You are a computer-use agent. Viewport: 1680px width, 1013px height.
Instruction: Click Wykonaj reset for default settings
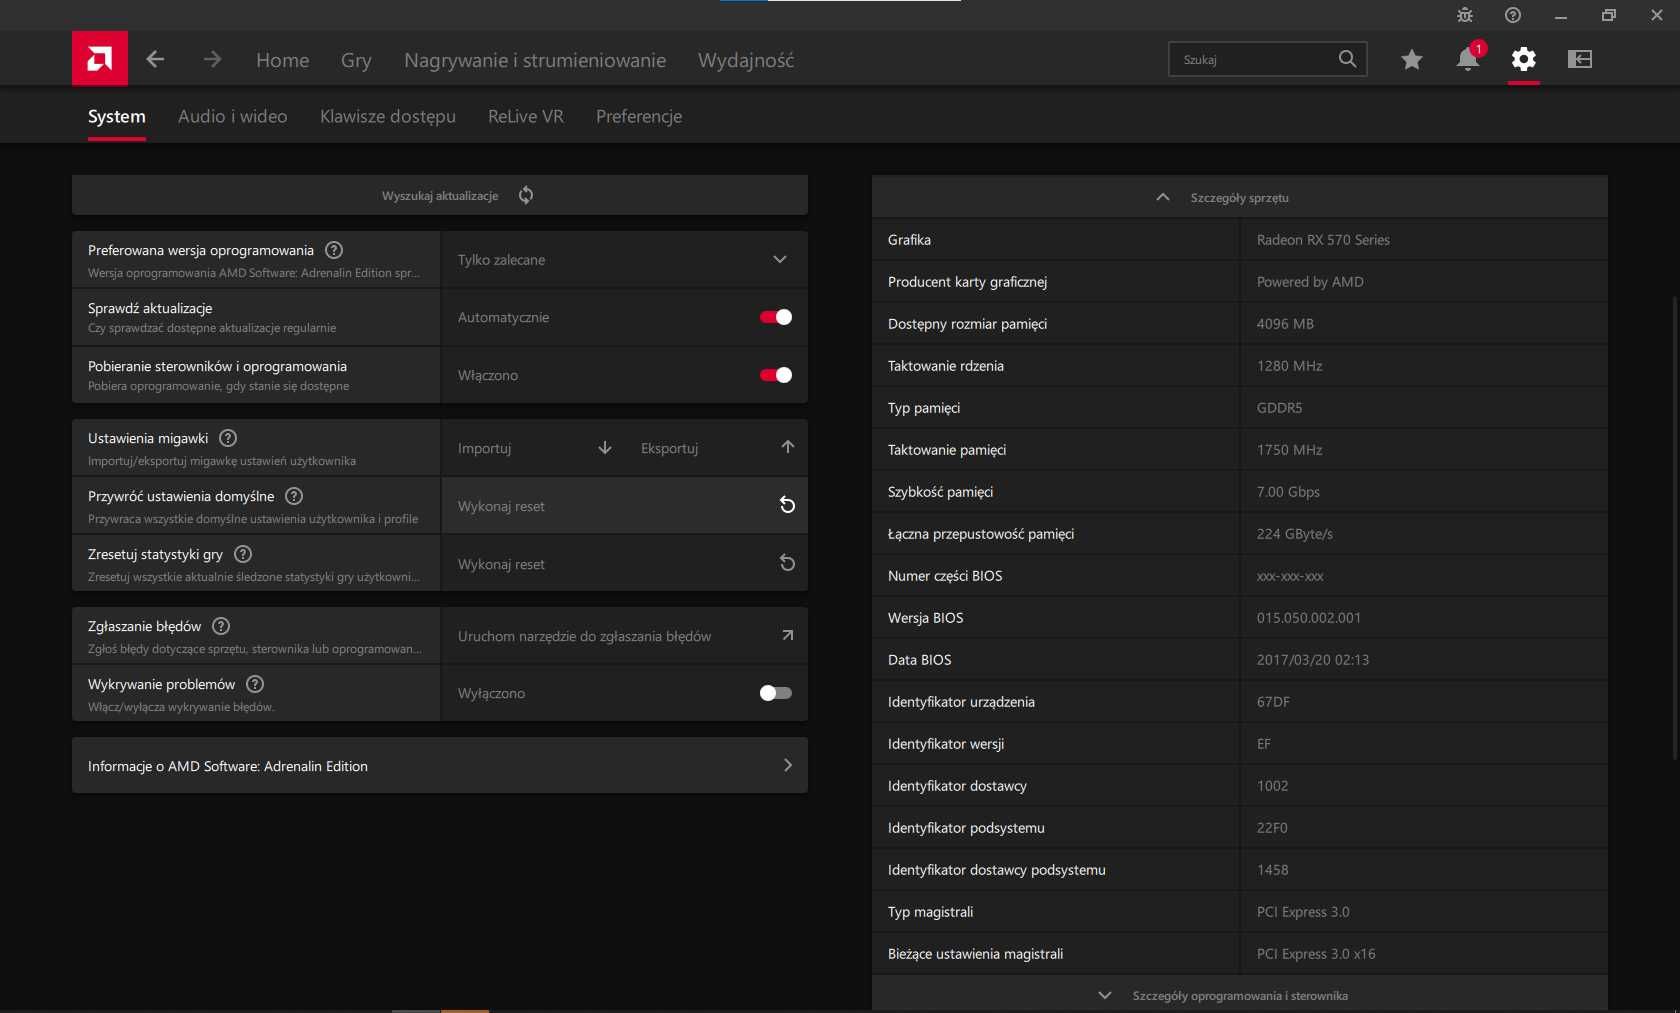click(x=625, y=506)
